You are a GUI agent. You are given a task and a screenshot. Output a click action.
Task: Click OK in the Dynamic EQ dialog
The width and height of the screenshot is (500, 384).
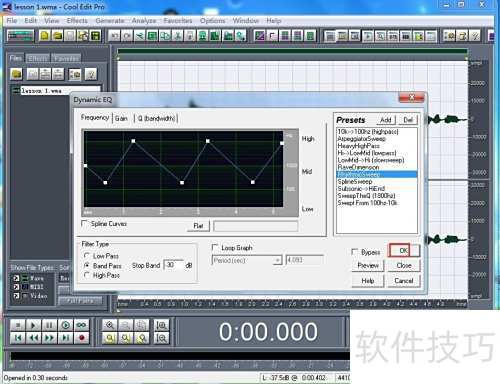[x=404, y=250]
